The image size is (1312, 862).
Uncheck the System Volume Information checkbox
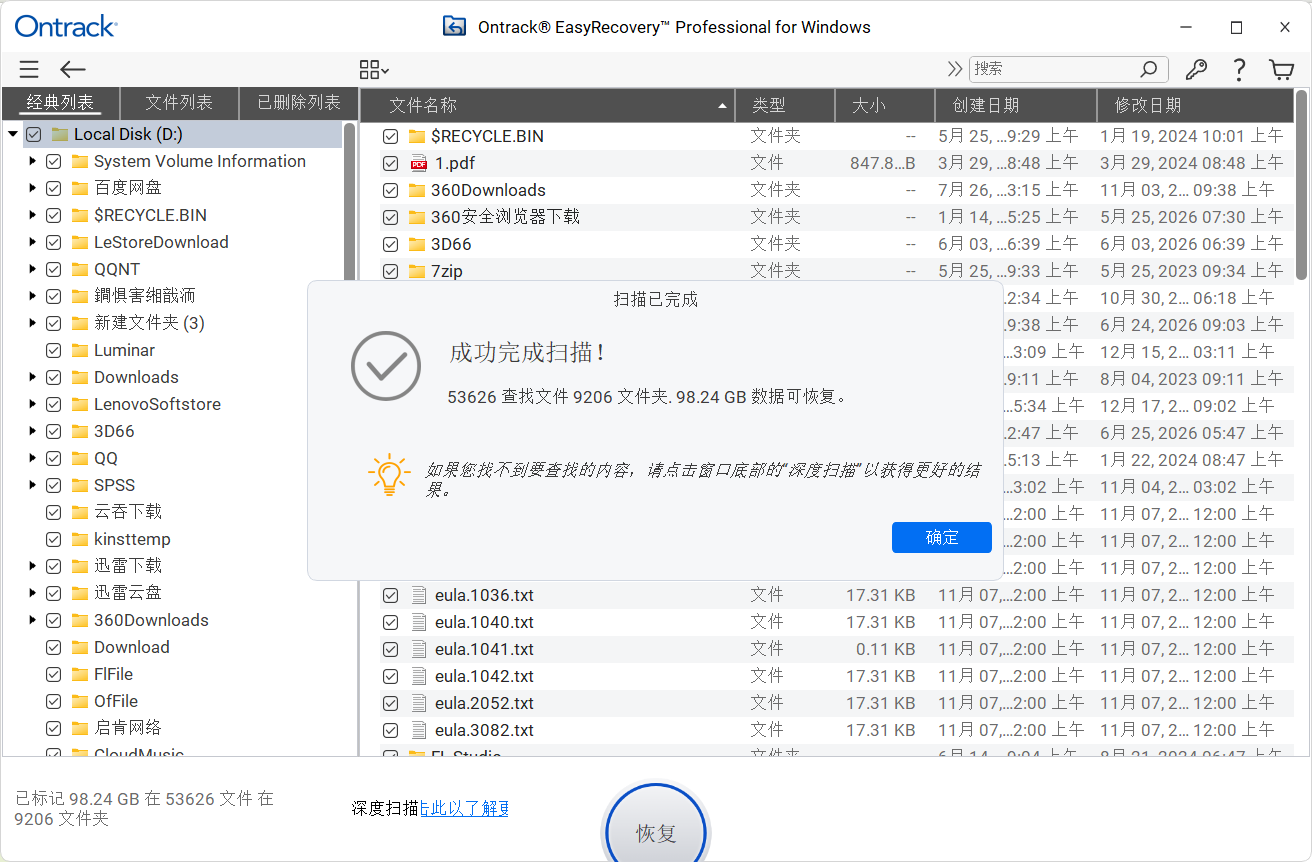click(54, 161)
